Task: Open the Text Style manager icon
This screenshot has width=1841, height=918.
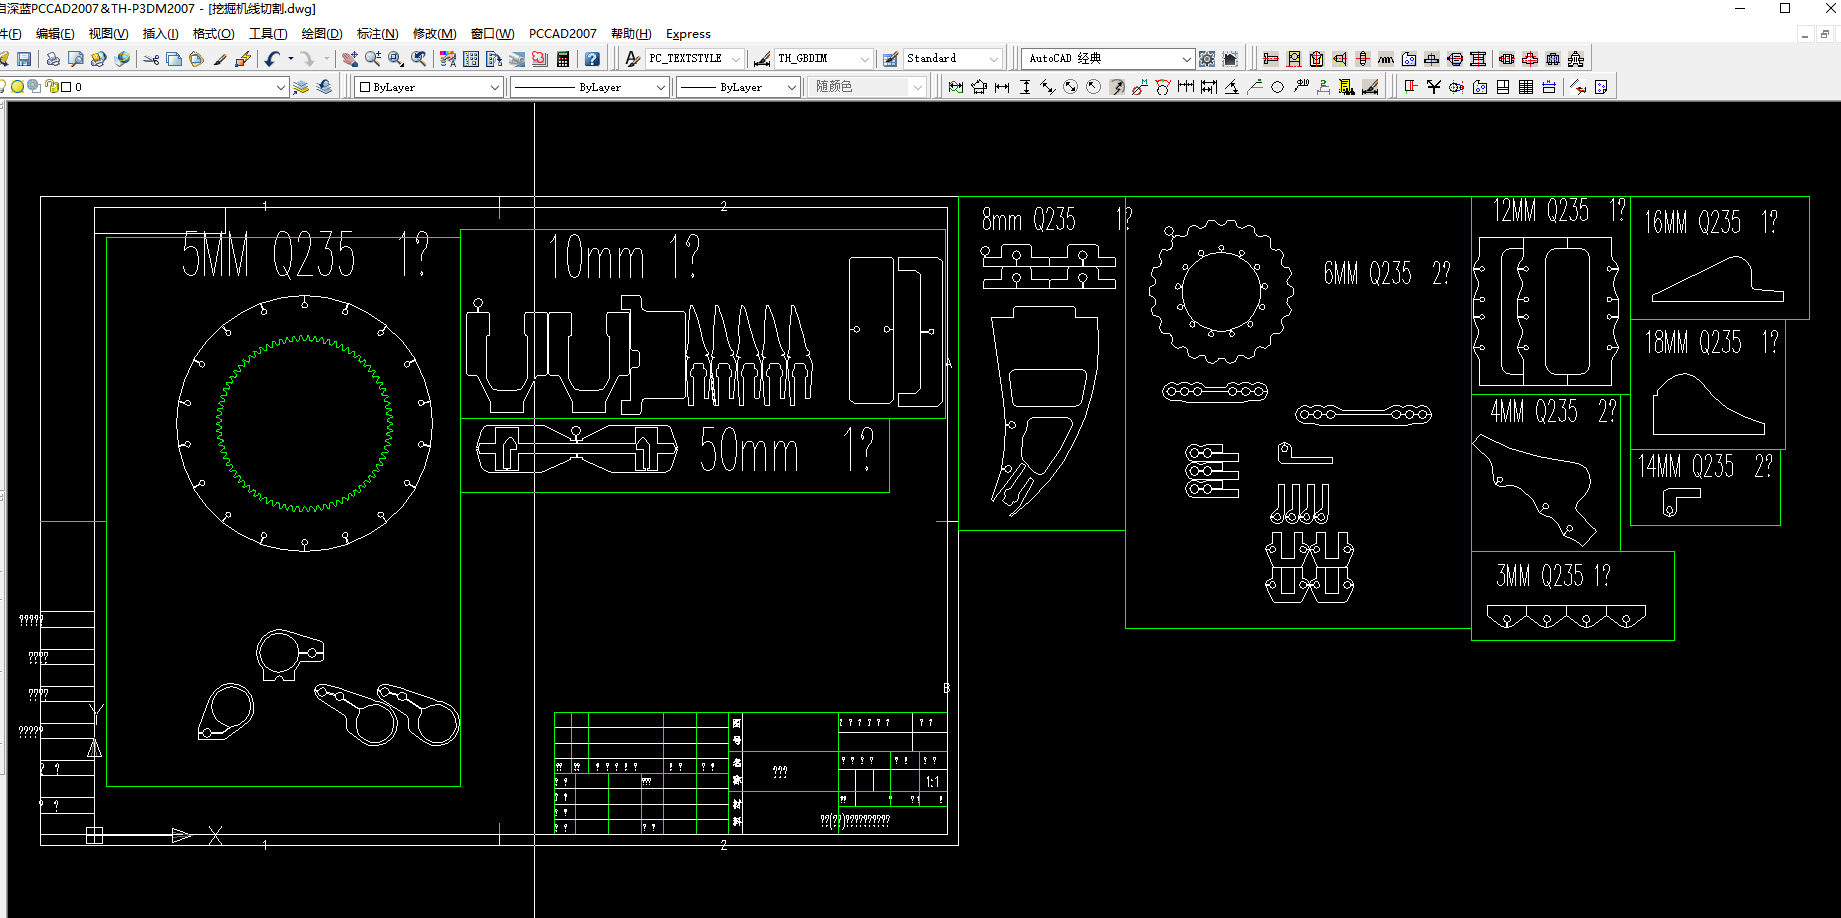Action: tap(632, 59)
